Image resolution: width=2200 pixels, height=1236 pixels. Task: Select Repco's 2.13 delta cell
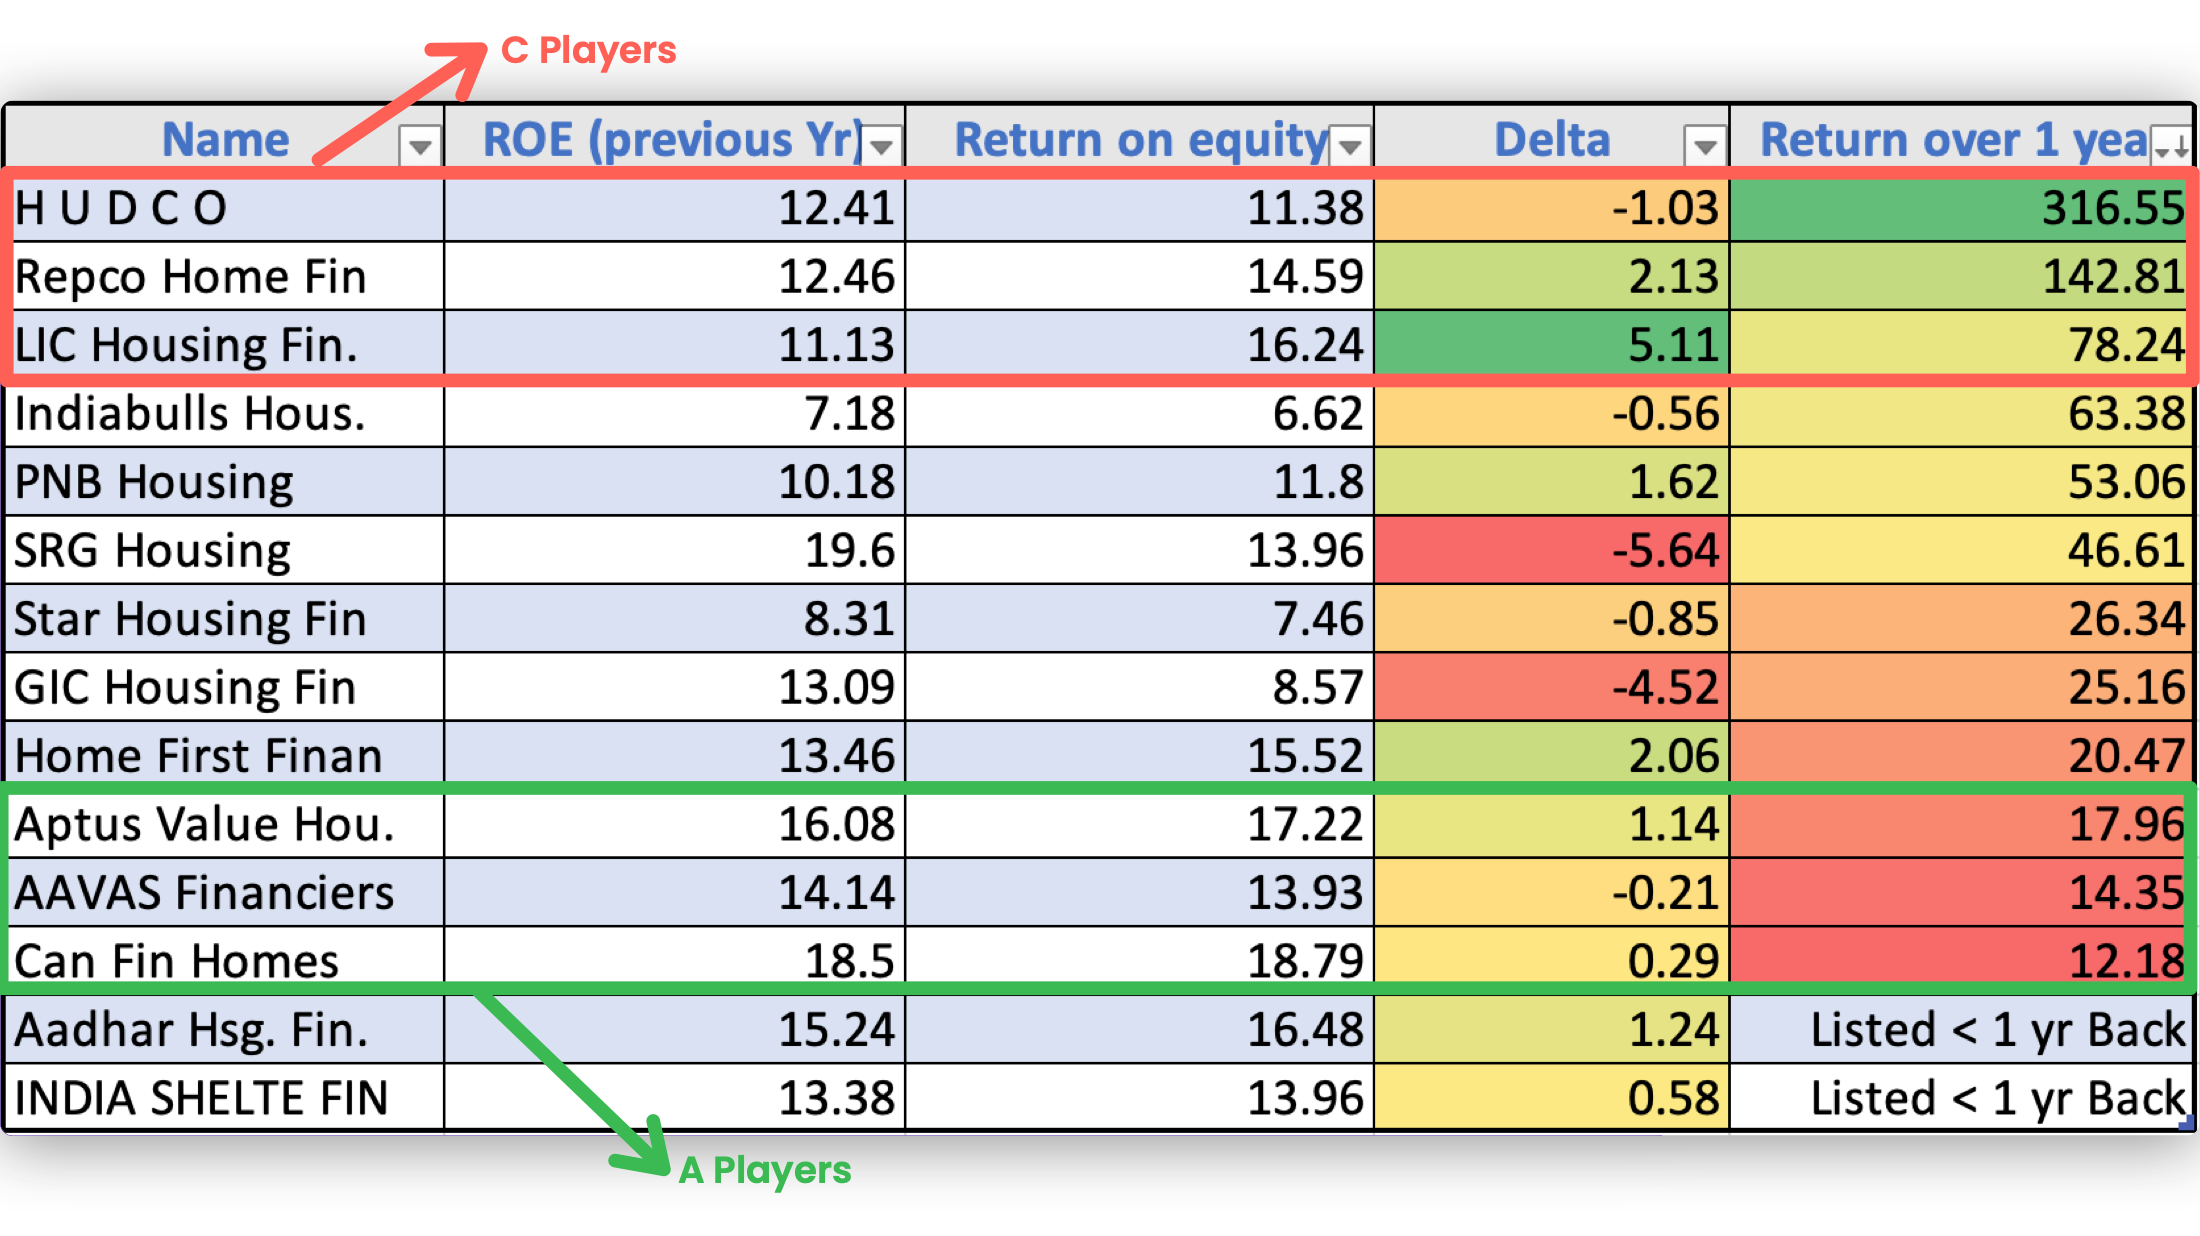1552,276
